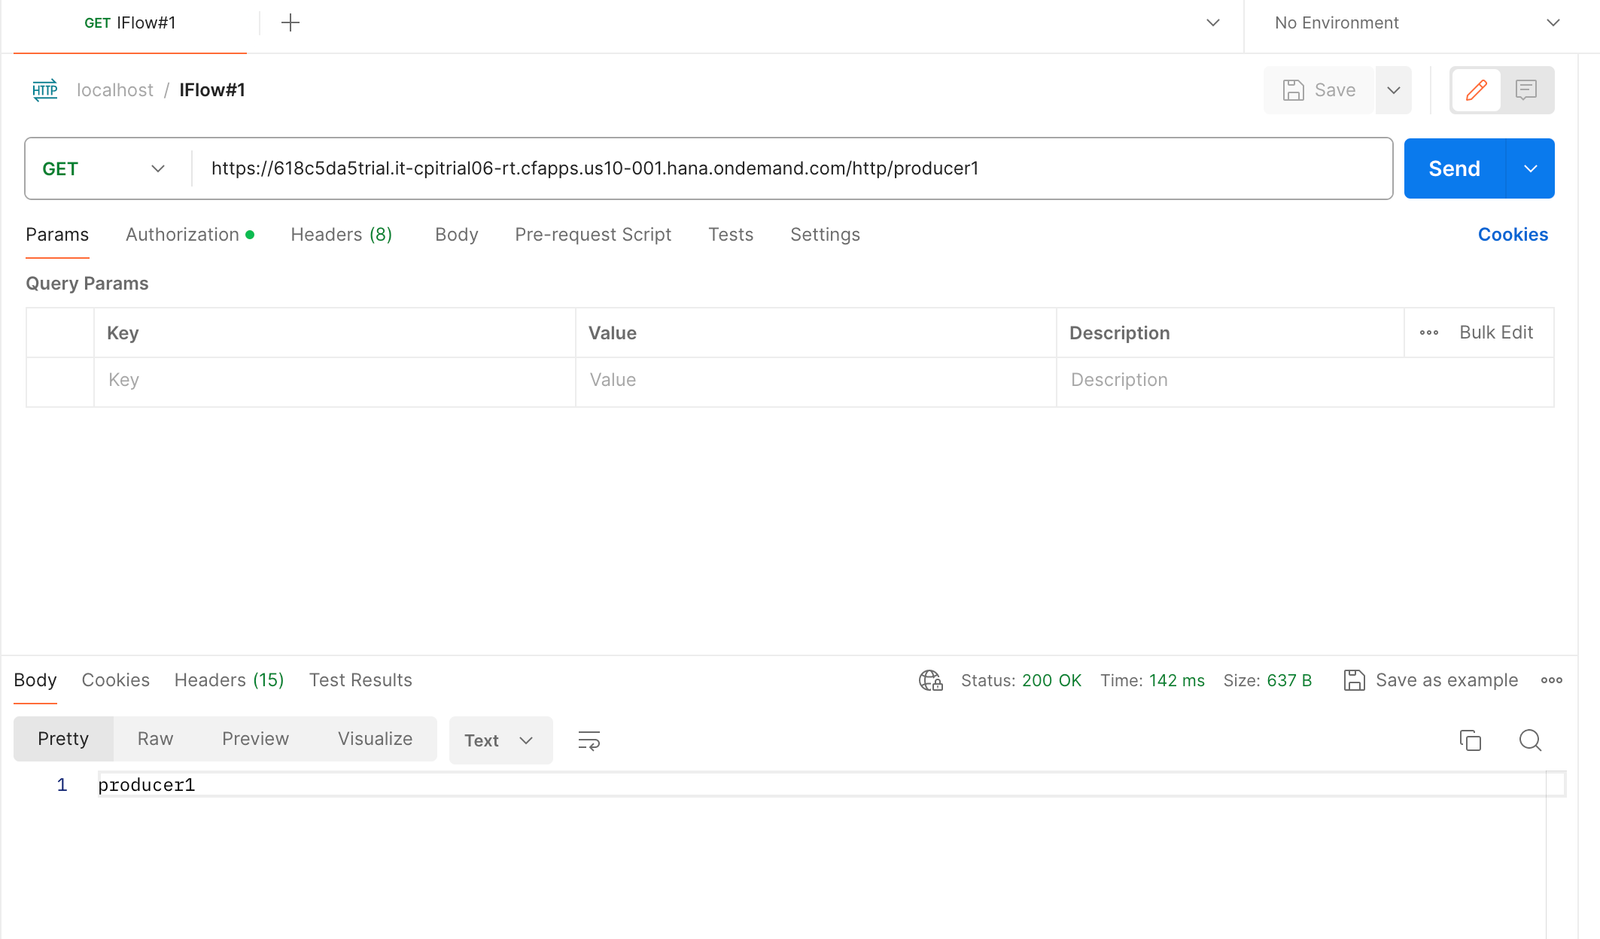The image size is (1600, 939).
Task: Open the No Environment selector
Action: coord(1415,23)
